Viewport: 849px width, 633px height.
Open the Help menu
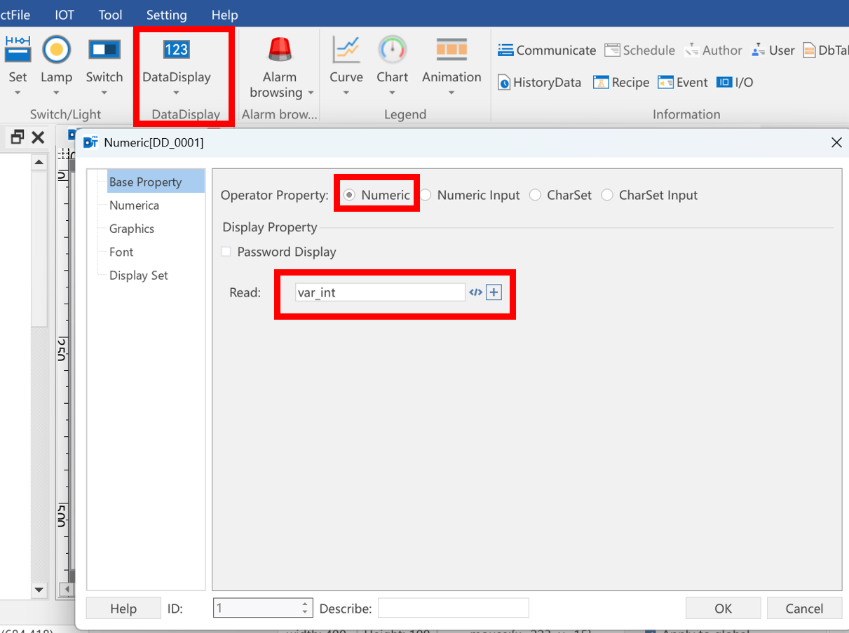pos(224,15)
